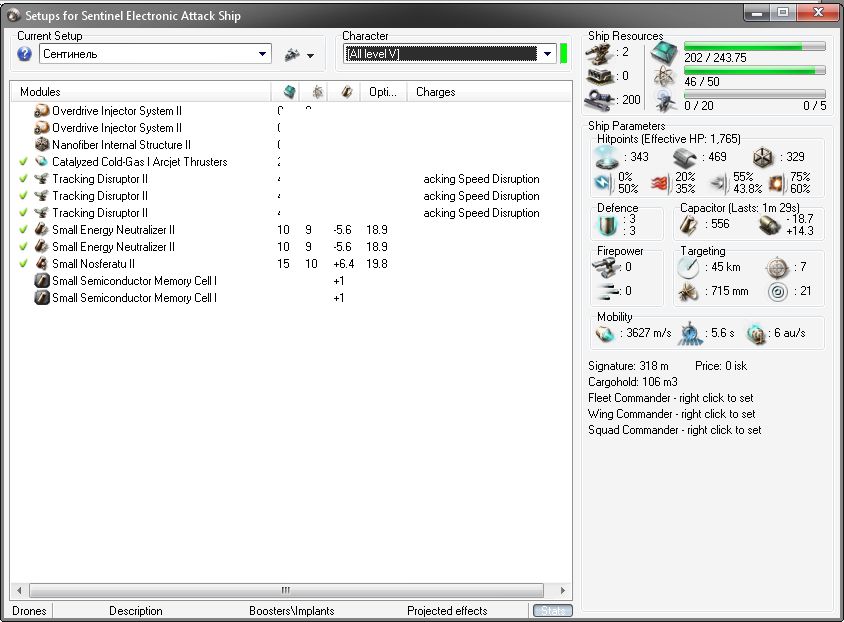Image resolution: width=844 pixels, height=622 pixels.
Task: Click the blue help question mark icon
Action: pyautogui.click(x=24, y=54)
